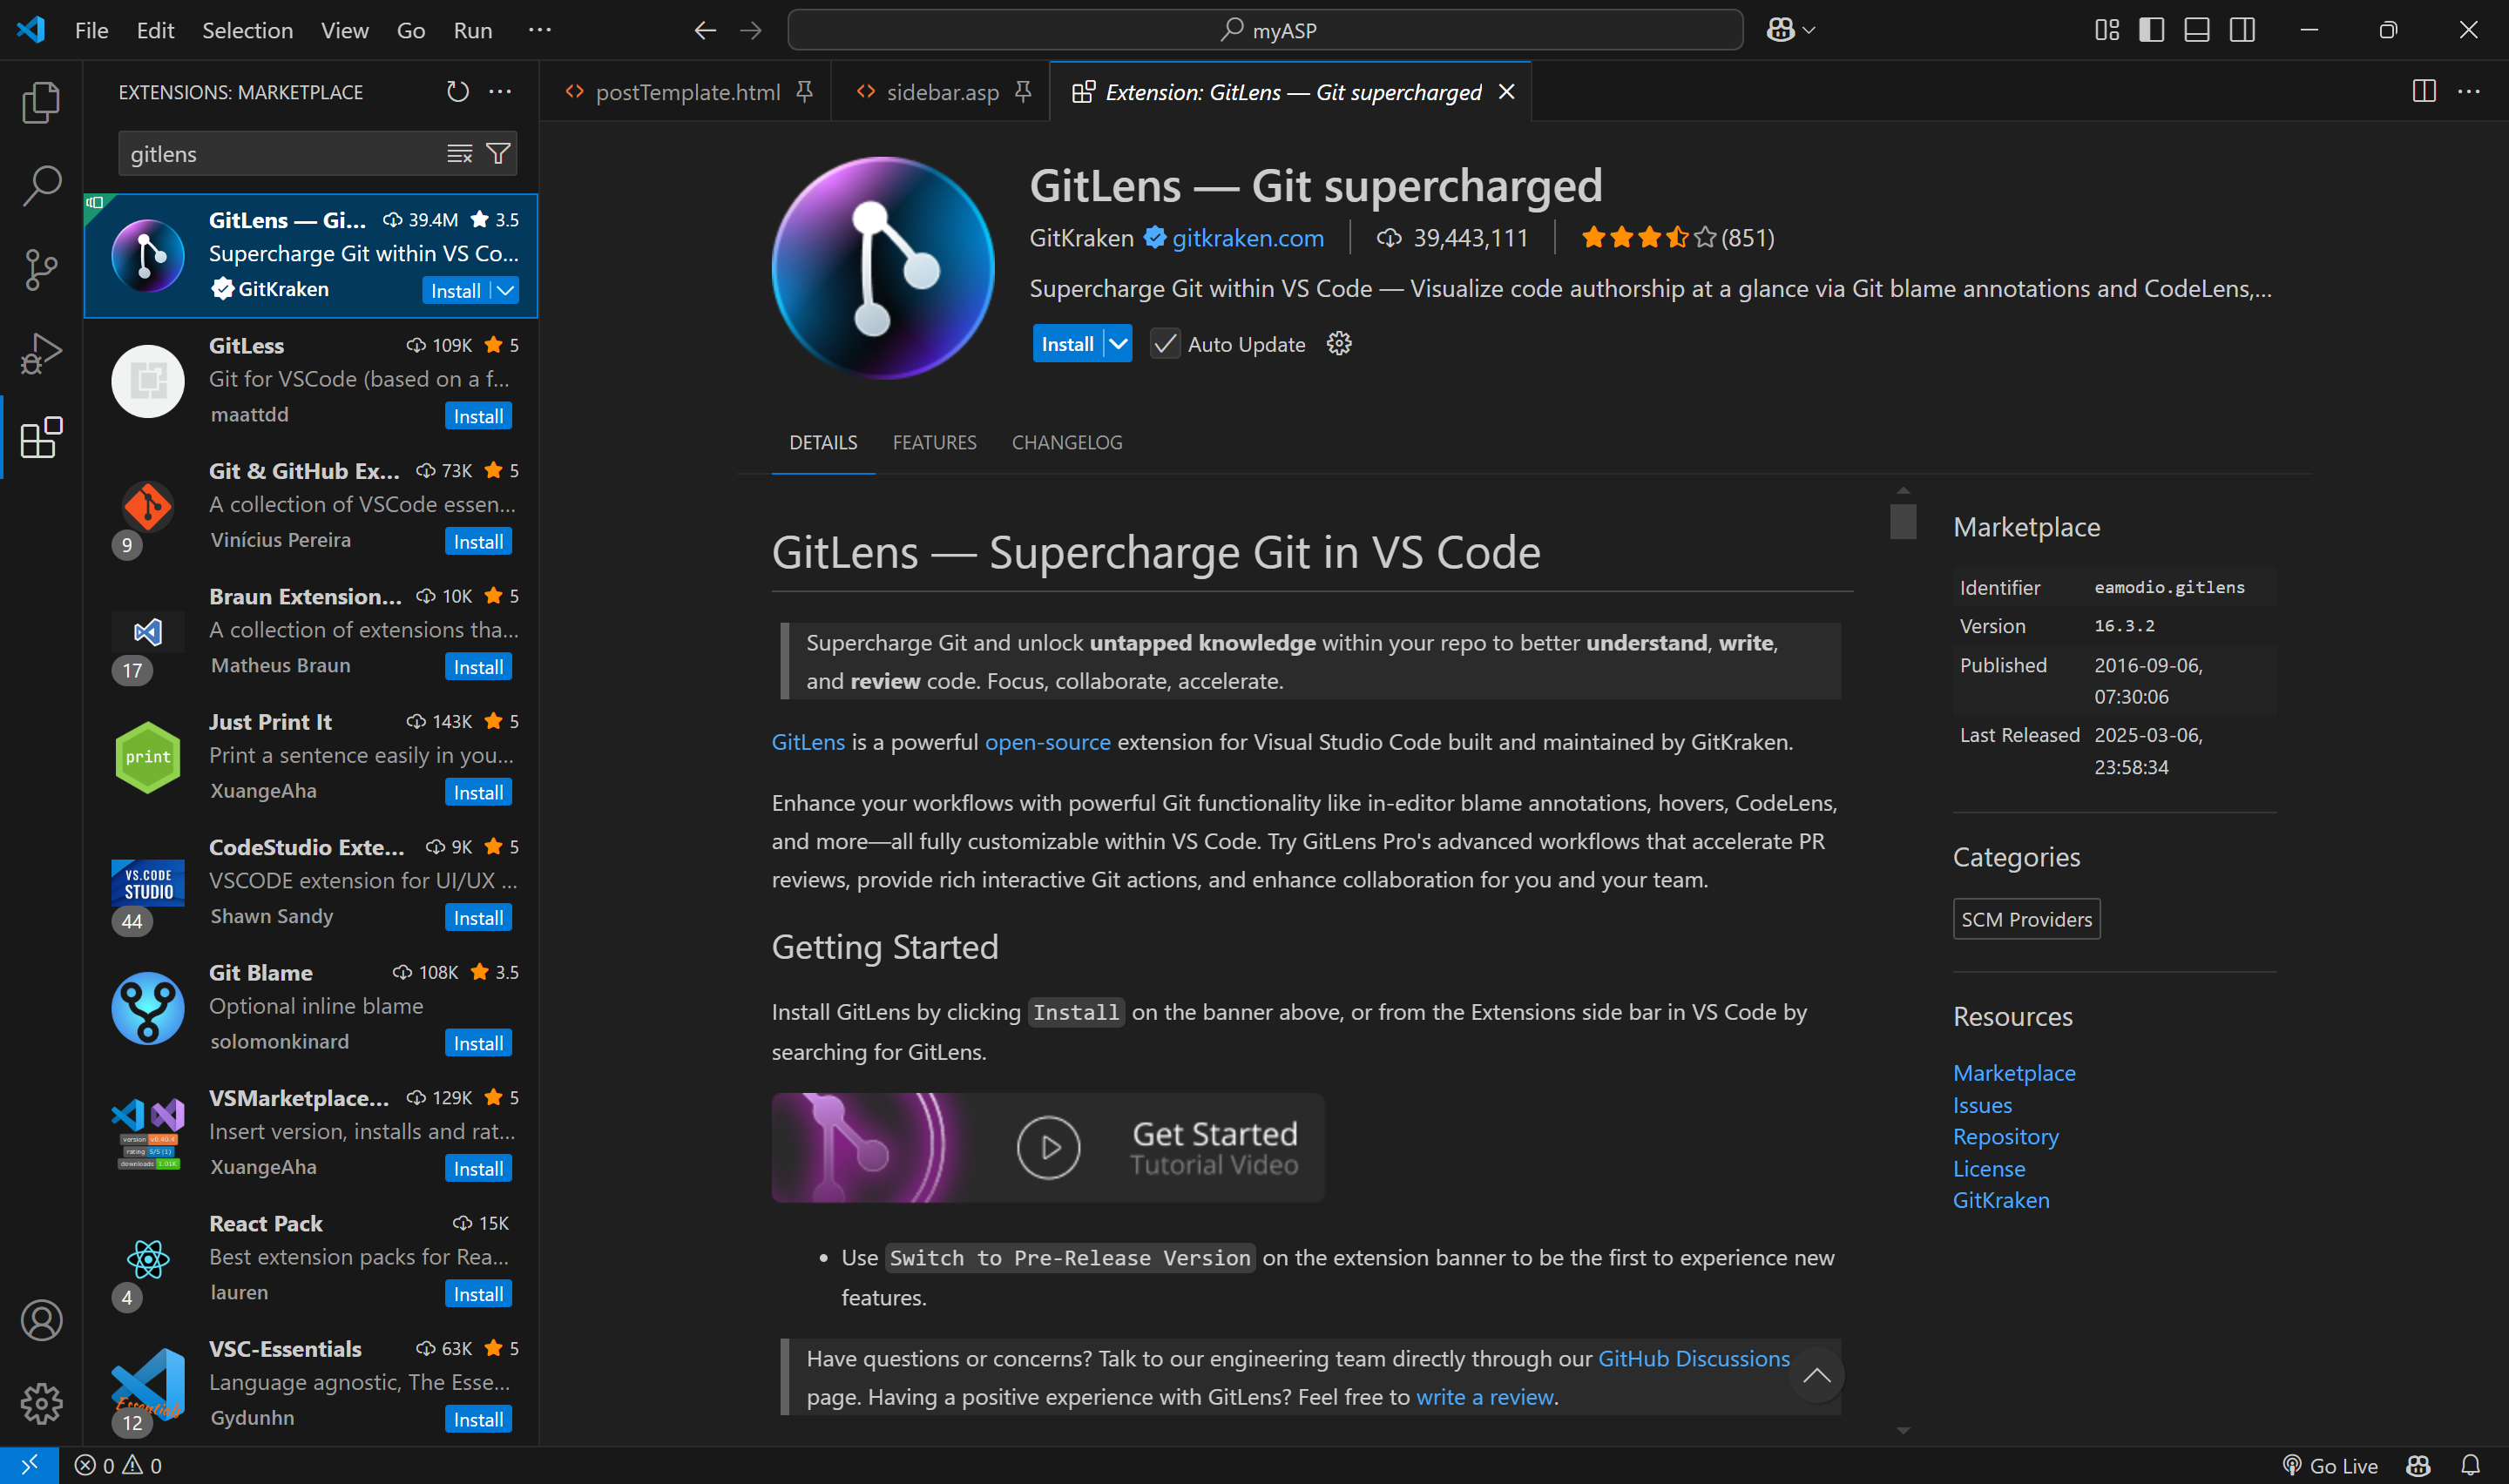
Task: Open Copilot status in status bar
Action: pyautogui.click(x=2418, y=1465)
